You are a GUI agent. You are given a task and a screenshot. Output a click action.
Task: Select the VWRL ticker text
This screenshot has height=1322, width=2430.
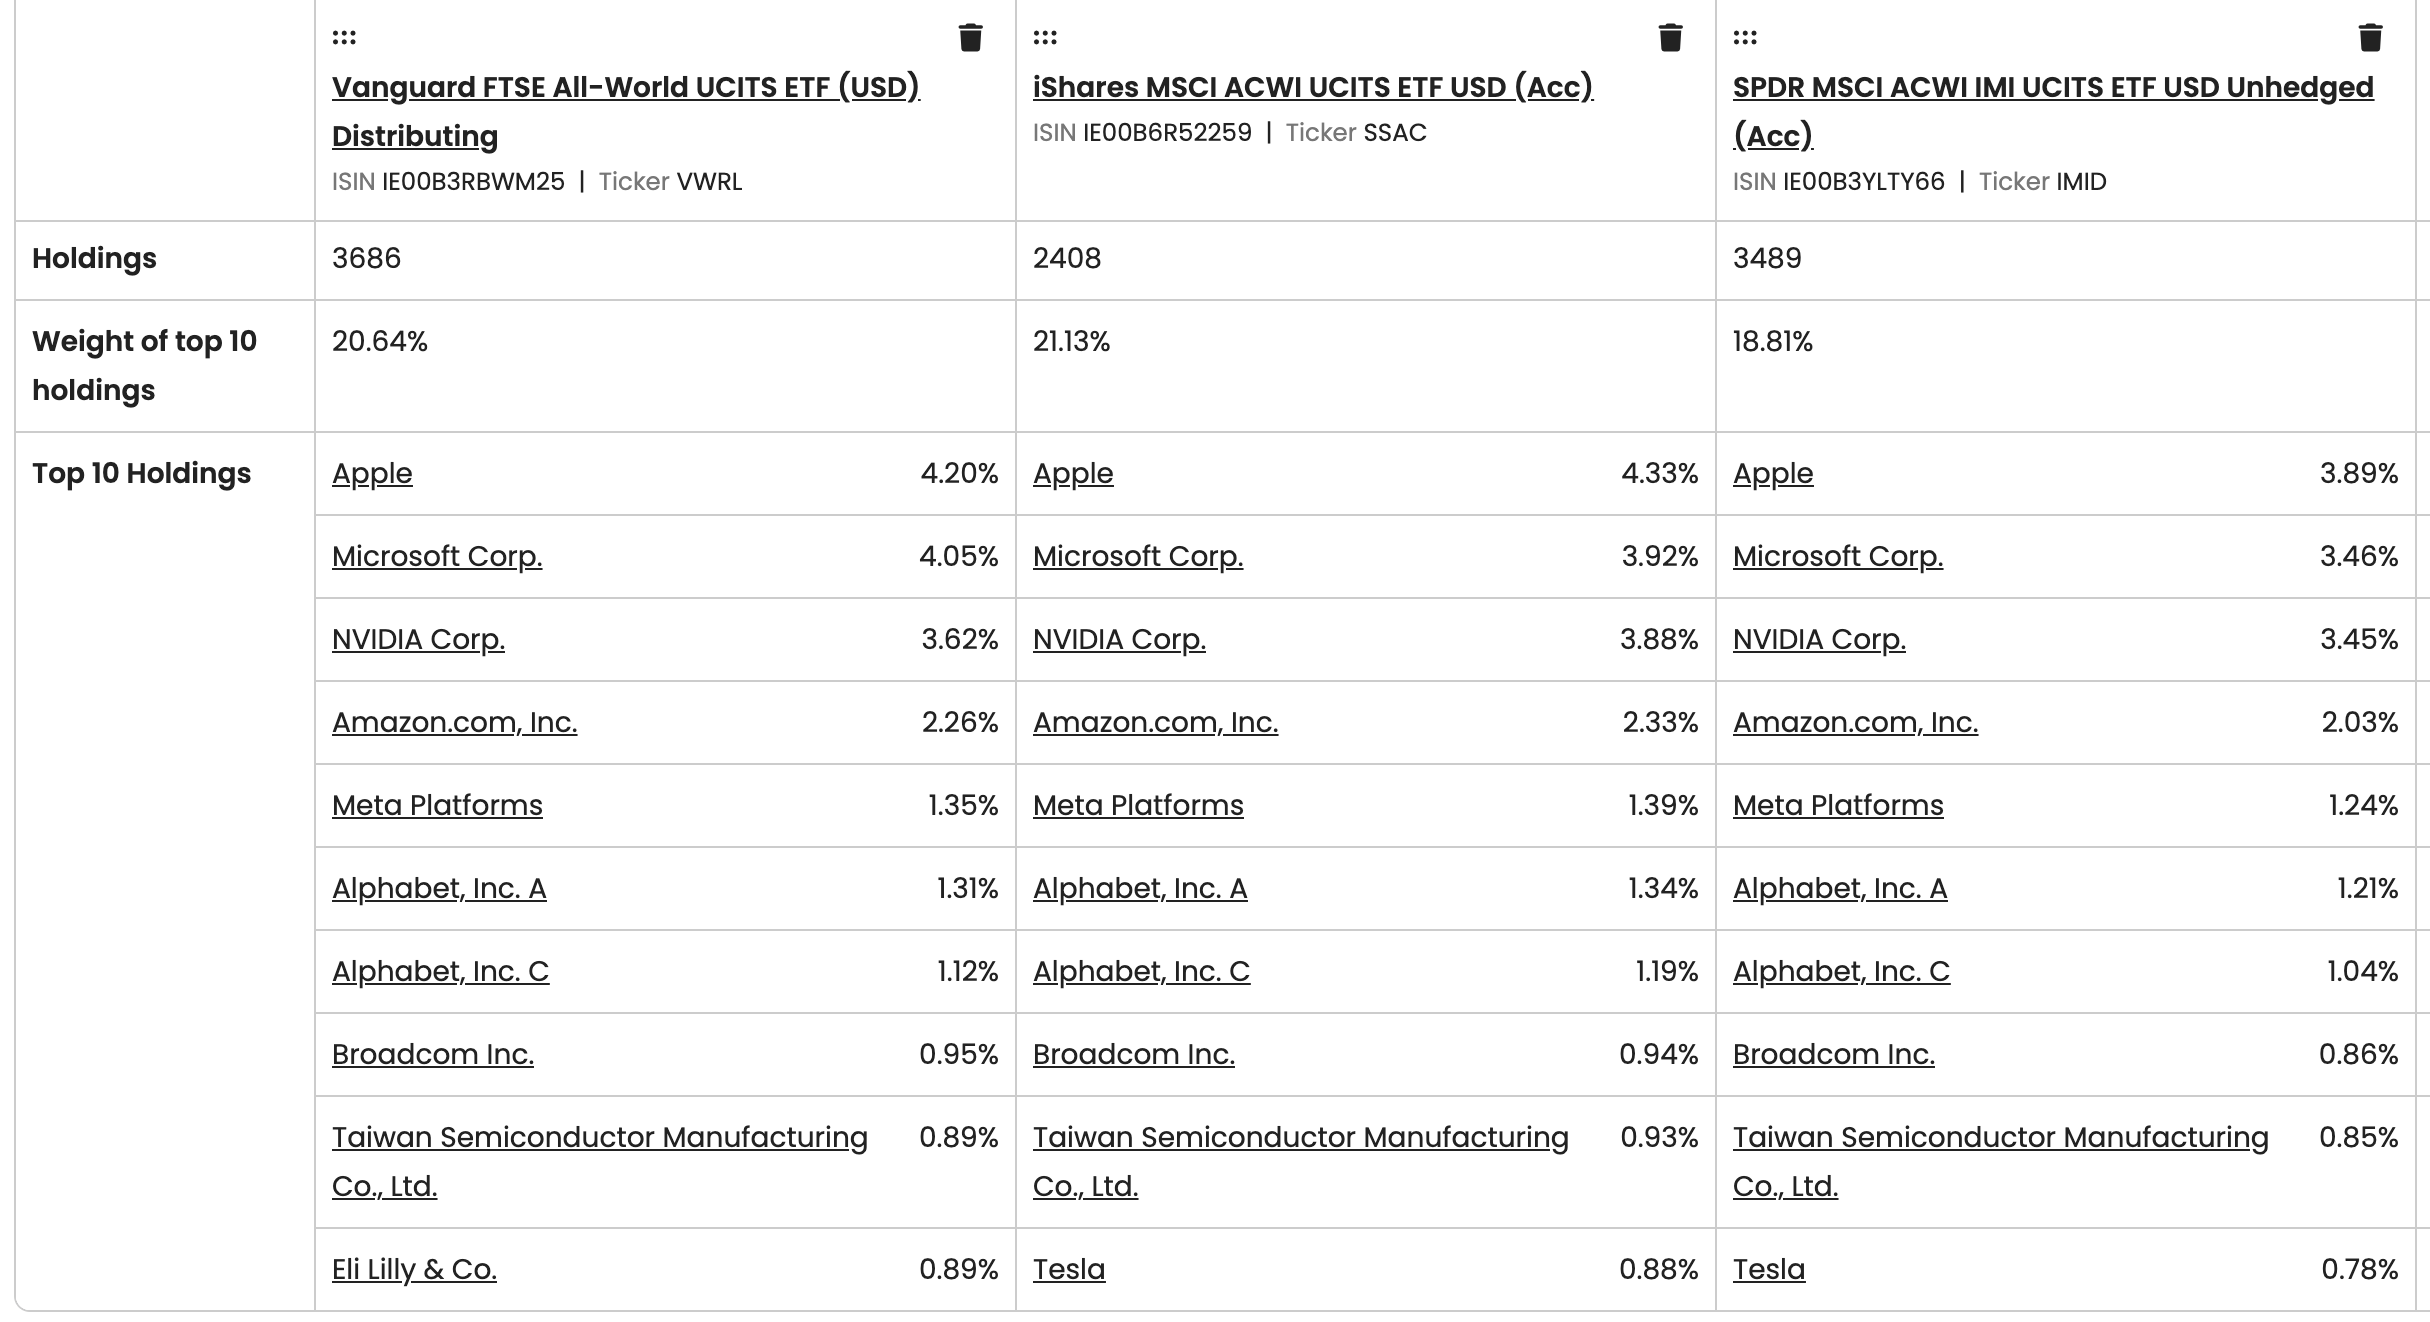(709, 182)
